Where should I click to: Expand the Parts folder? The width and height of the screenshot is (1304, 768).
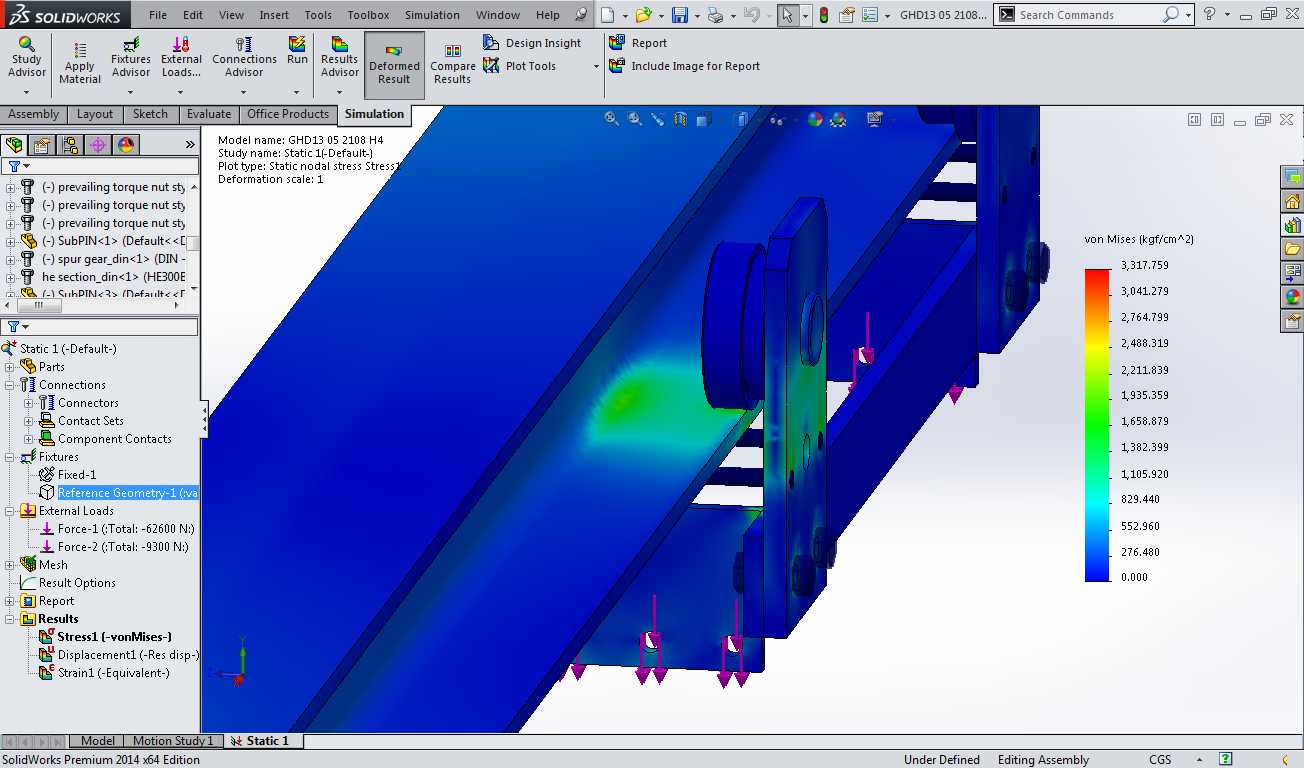click(x=11, y=367)
